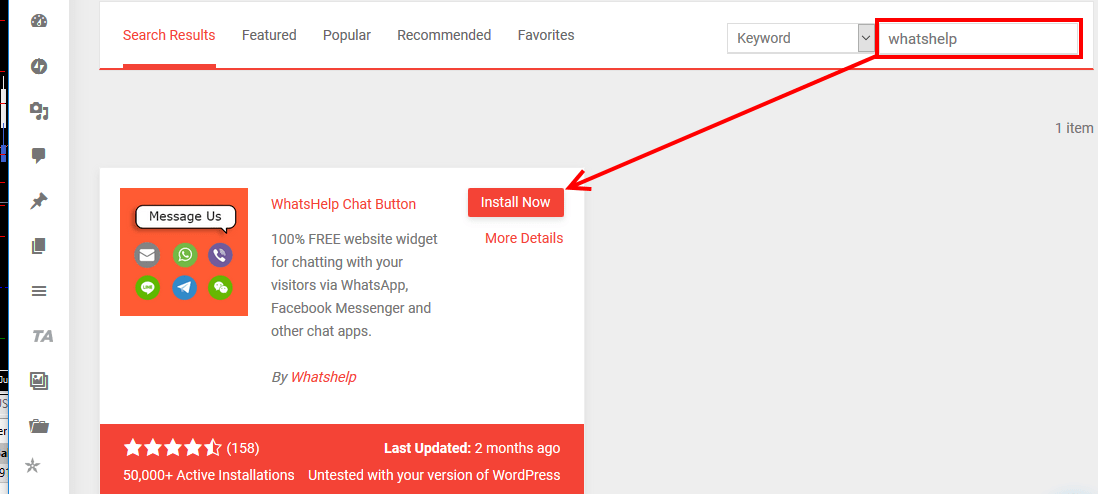The width and height of the screenshot is (1098, 494).
Task: Open the Dashboard palette icon in sidebar
Action: pos(39,21)
